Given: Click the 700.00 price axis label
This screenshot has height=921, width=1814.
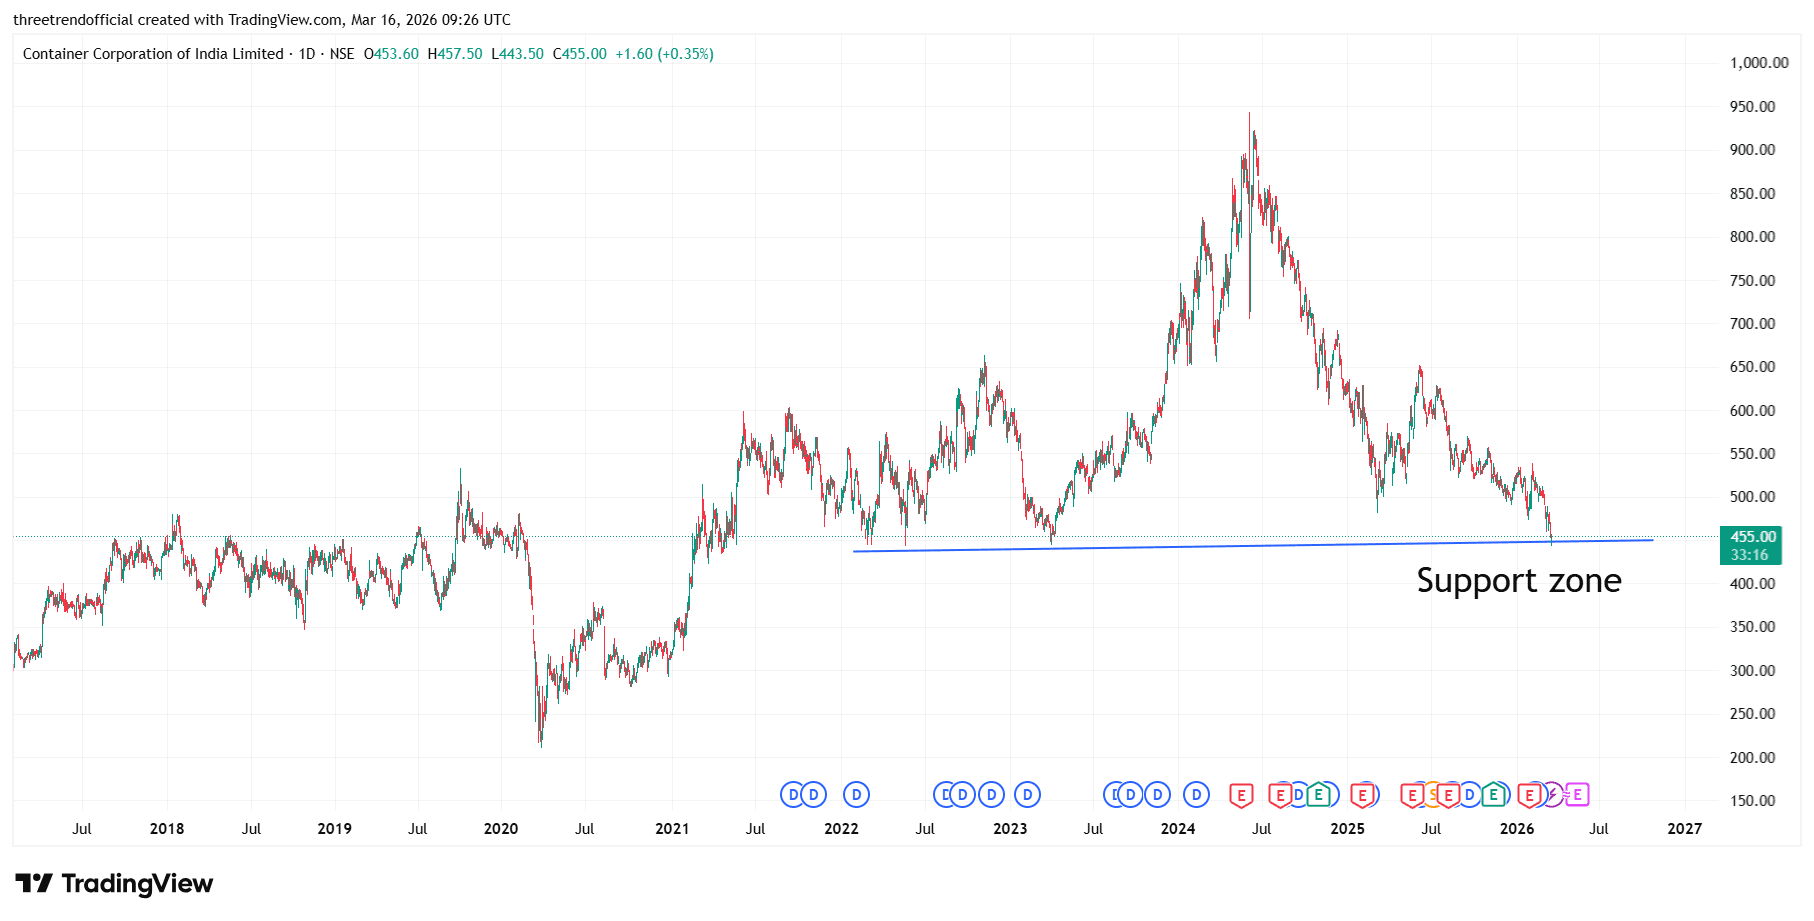Looking at the screenshot, I should pos(1753,324).
